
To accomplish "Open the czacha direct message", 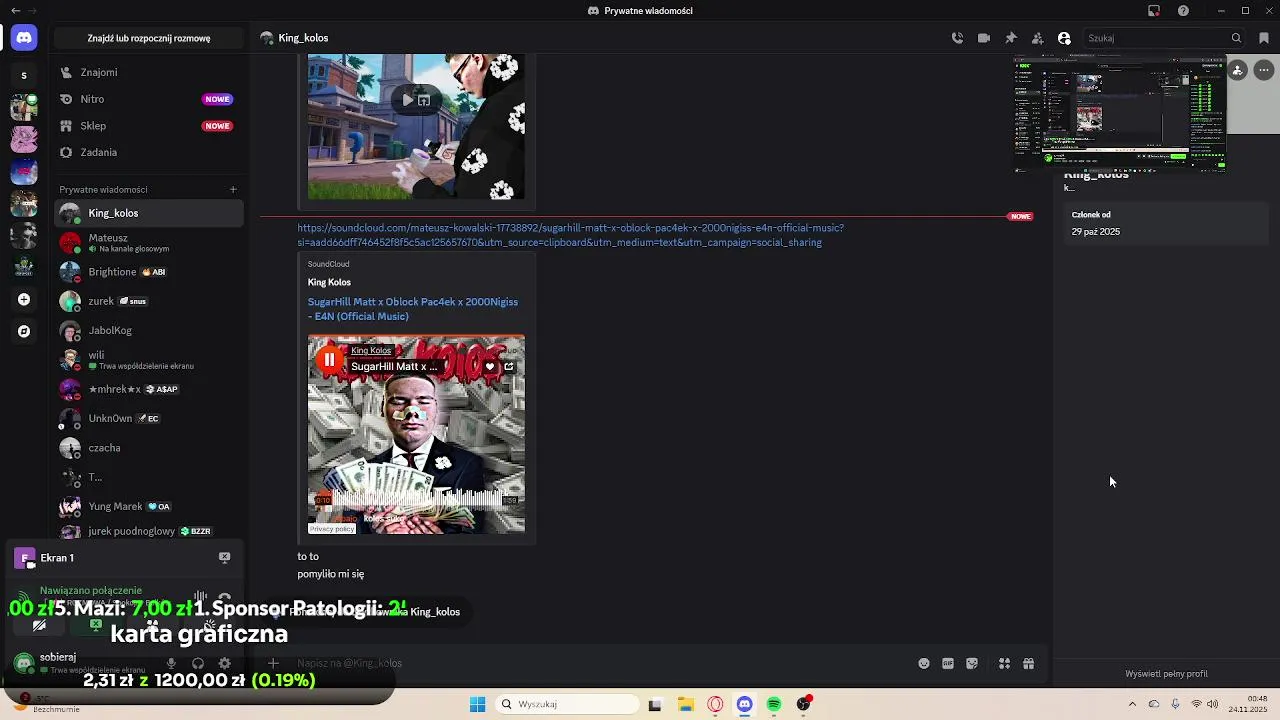I will click(x=149, y=448).
